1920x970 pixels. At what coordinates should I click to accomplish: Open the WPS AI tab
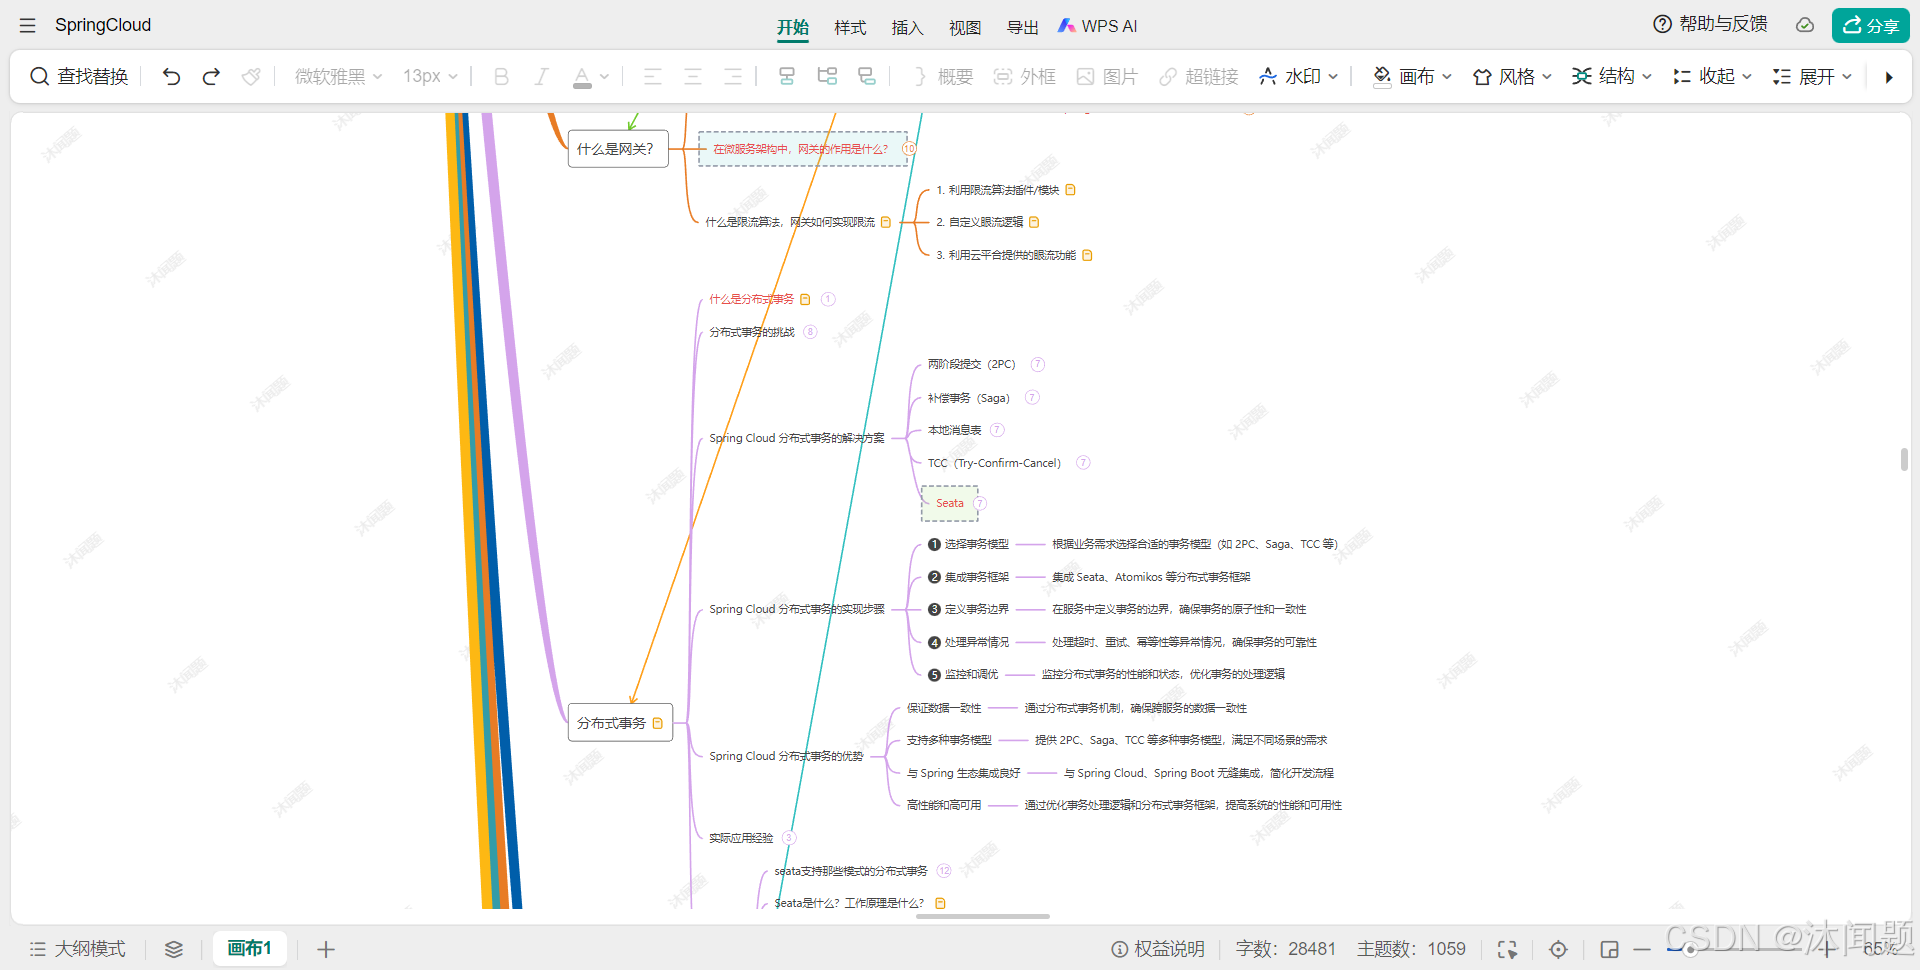pyautogui.click(x=1098, y=26)
